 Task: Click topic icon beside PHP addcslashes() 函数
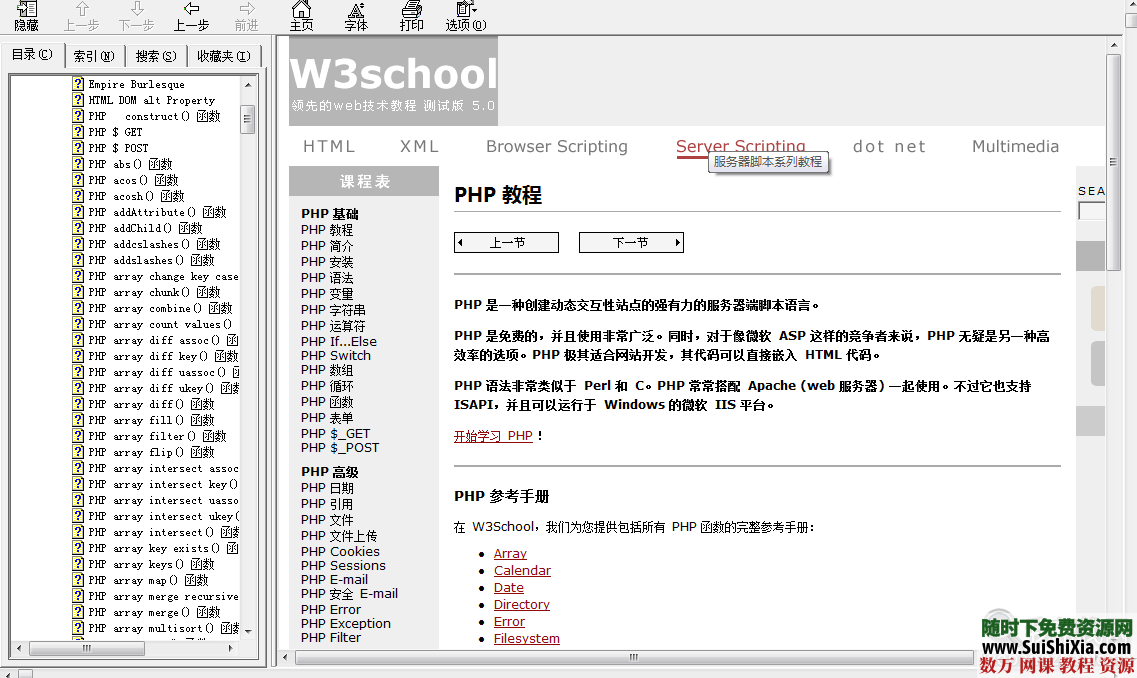[78, 244]
